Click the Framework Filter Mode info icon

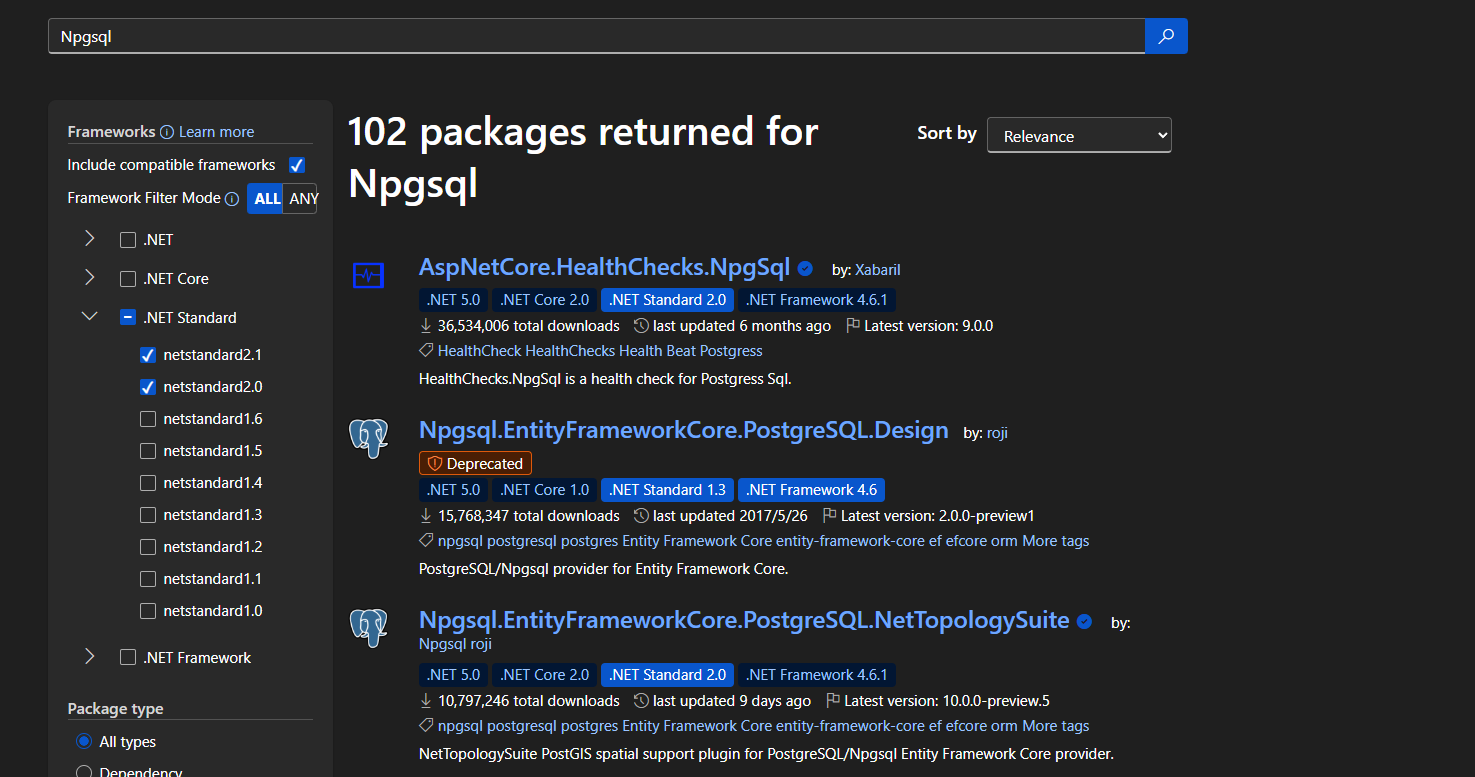(x=233, y=198)
